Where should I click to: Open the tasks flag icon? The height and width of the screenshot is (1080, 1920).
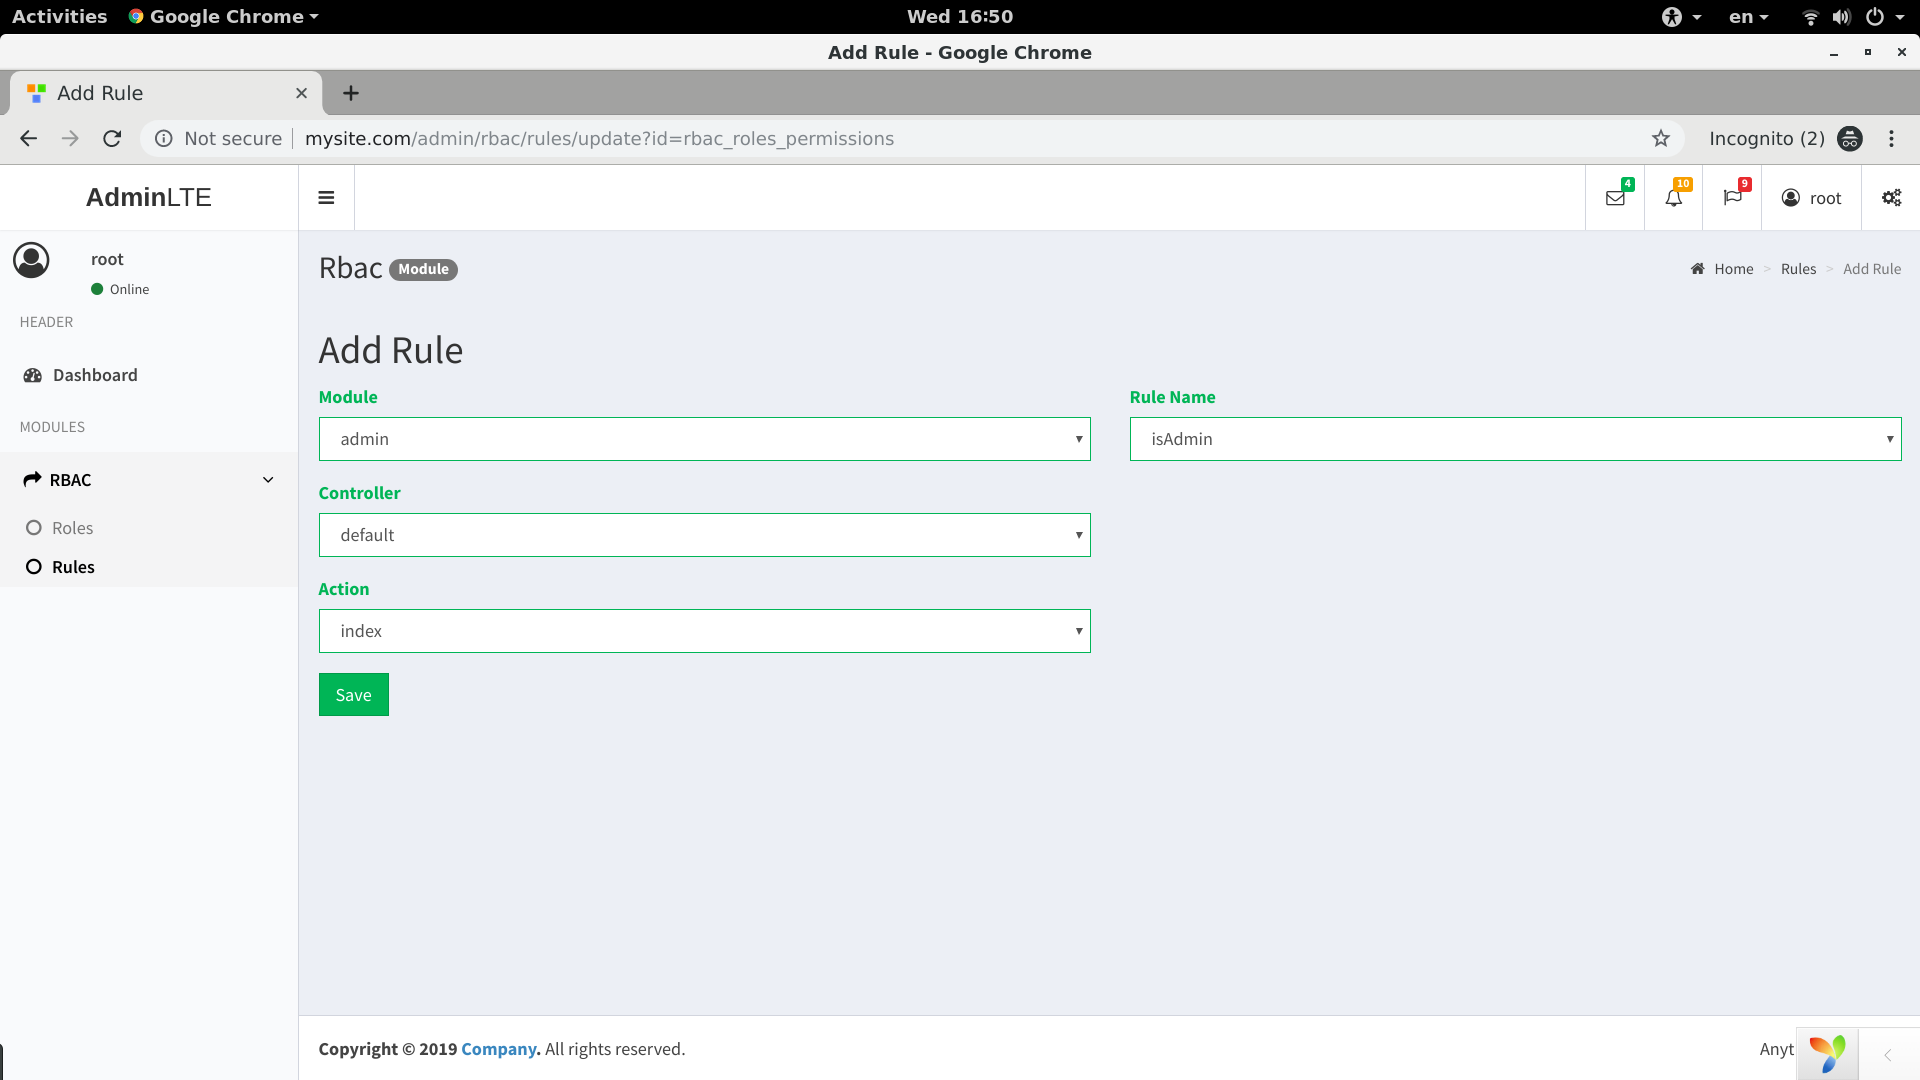(x=1732, y=198)
